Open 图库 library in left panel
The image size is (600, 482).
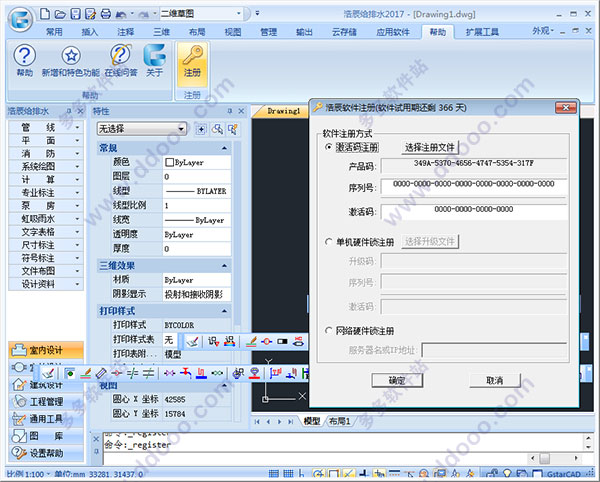pyautogui.click(x=46, y=436)
